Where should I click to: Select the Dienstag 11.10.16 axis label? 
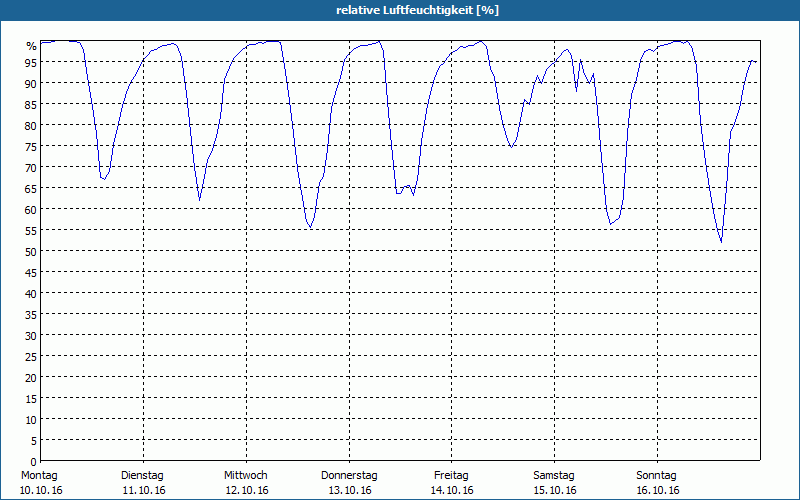pos(143,483)
